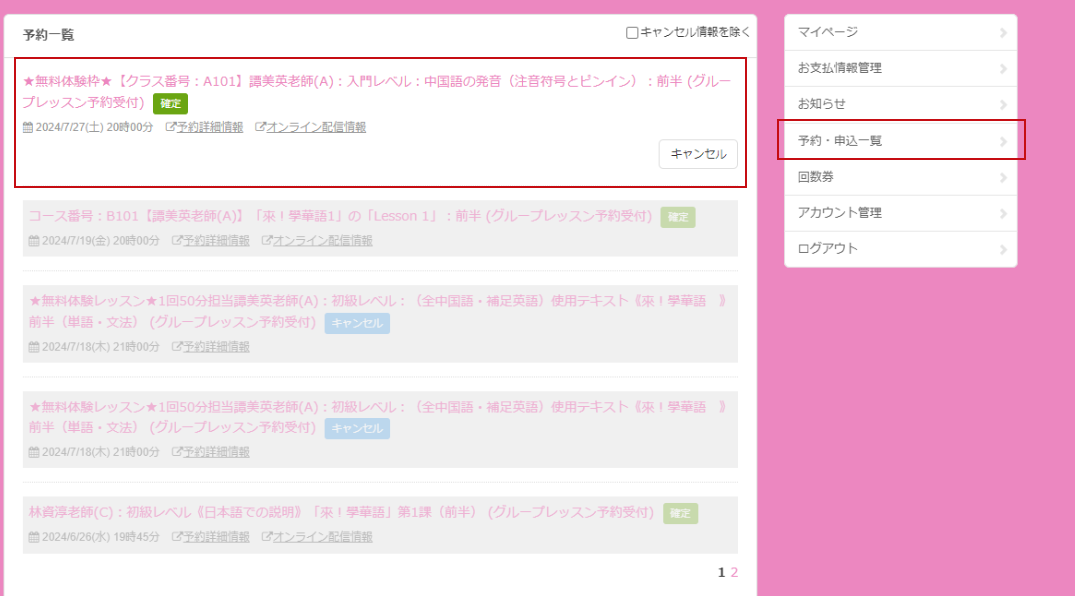Expand 回数券 chevron arrow in sidebar
1075x596 pixels.
(1003, 177)
